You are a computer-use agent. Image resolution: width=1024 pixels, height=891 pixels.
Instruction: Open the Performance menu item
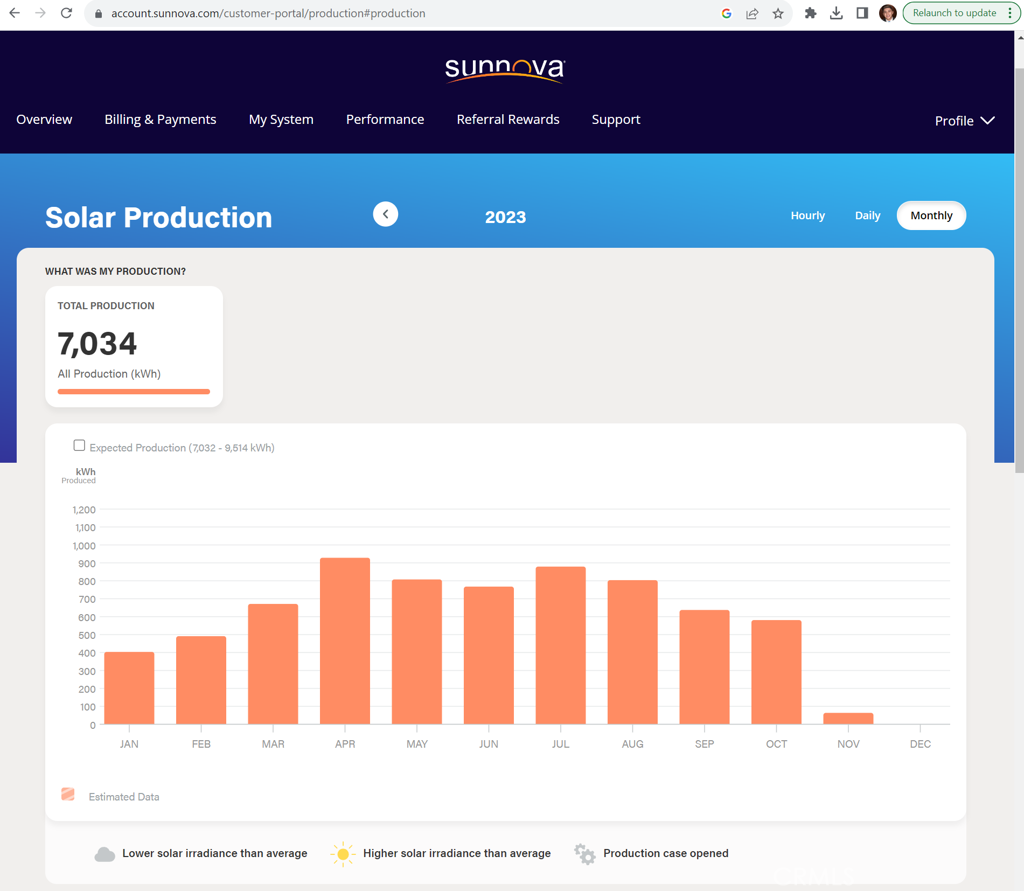tap(385, 119)
